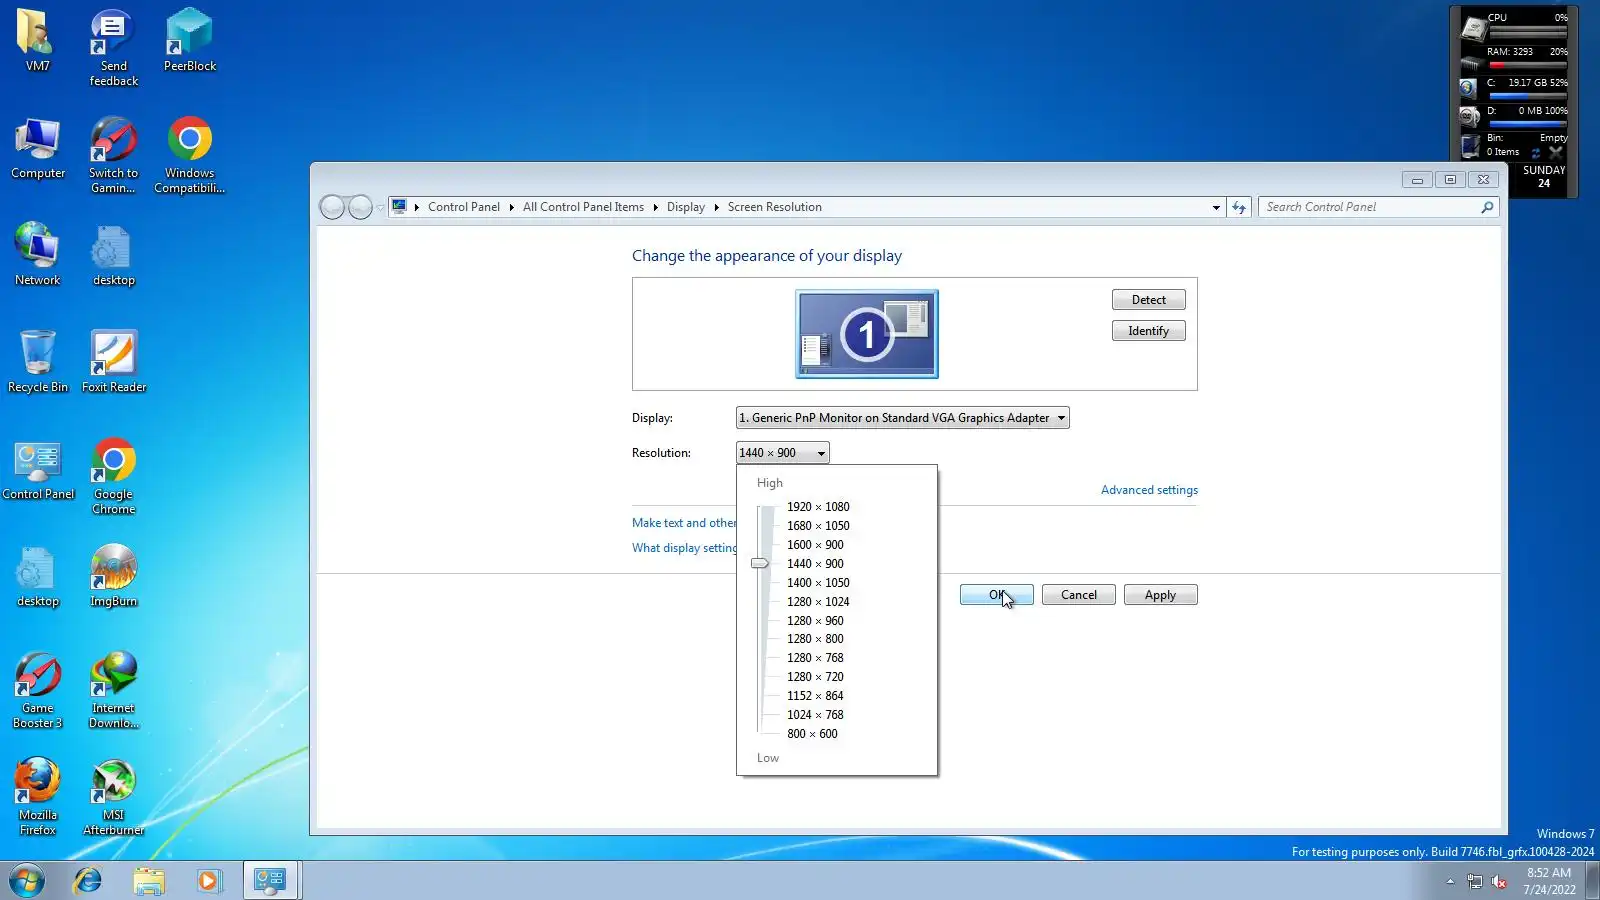The height and width of the screenshot is (900, 1600).
Task: Open the Recycle Bin icon
Action: coord(37,362)
